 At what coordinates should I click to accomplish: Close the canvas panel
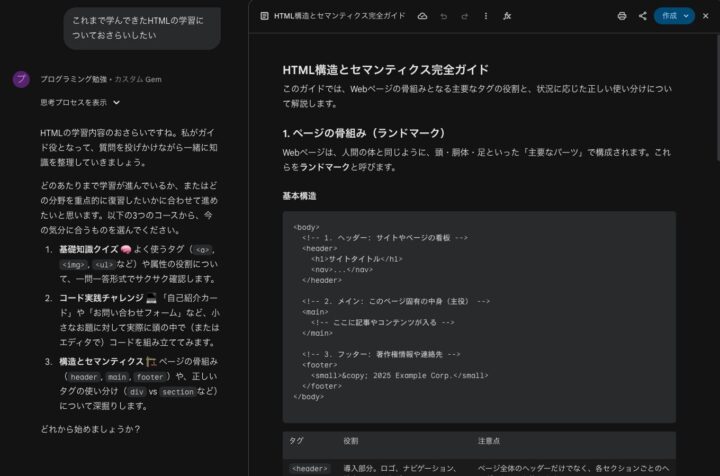(706, 16)
